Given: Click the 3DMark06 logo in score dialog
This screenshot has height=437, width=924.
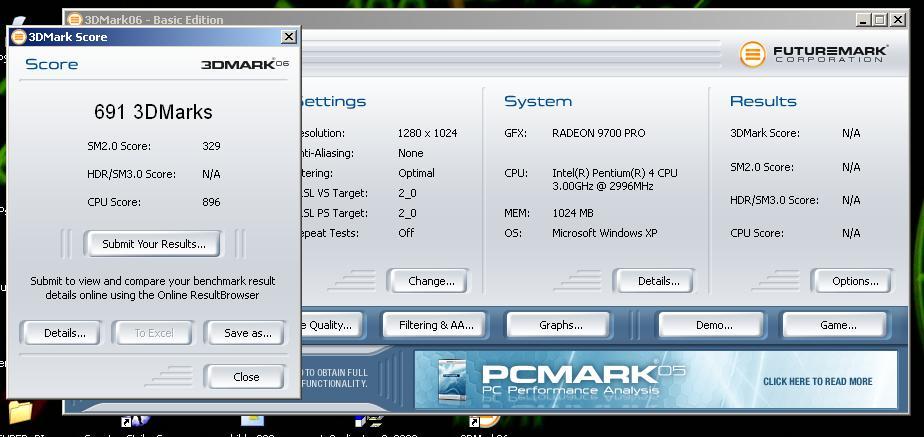Looking at the screenshot, I should pyautogui.click(x=245, y=64).
